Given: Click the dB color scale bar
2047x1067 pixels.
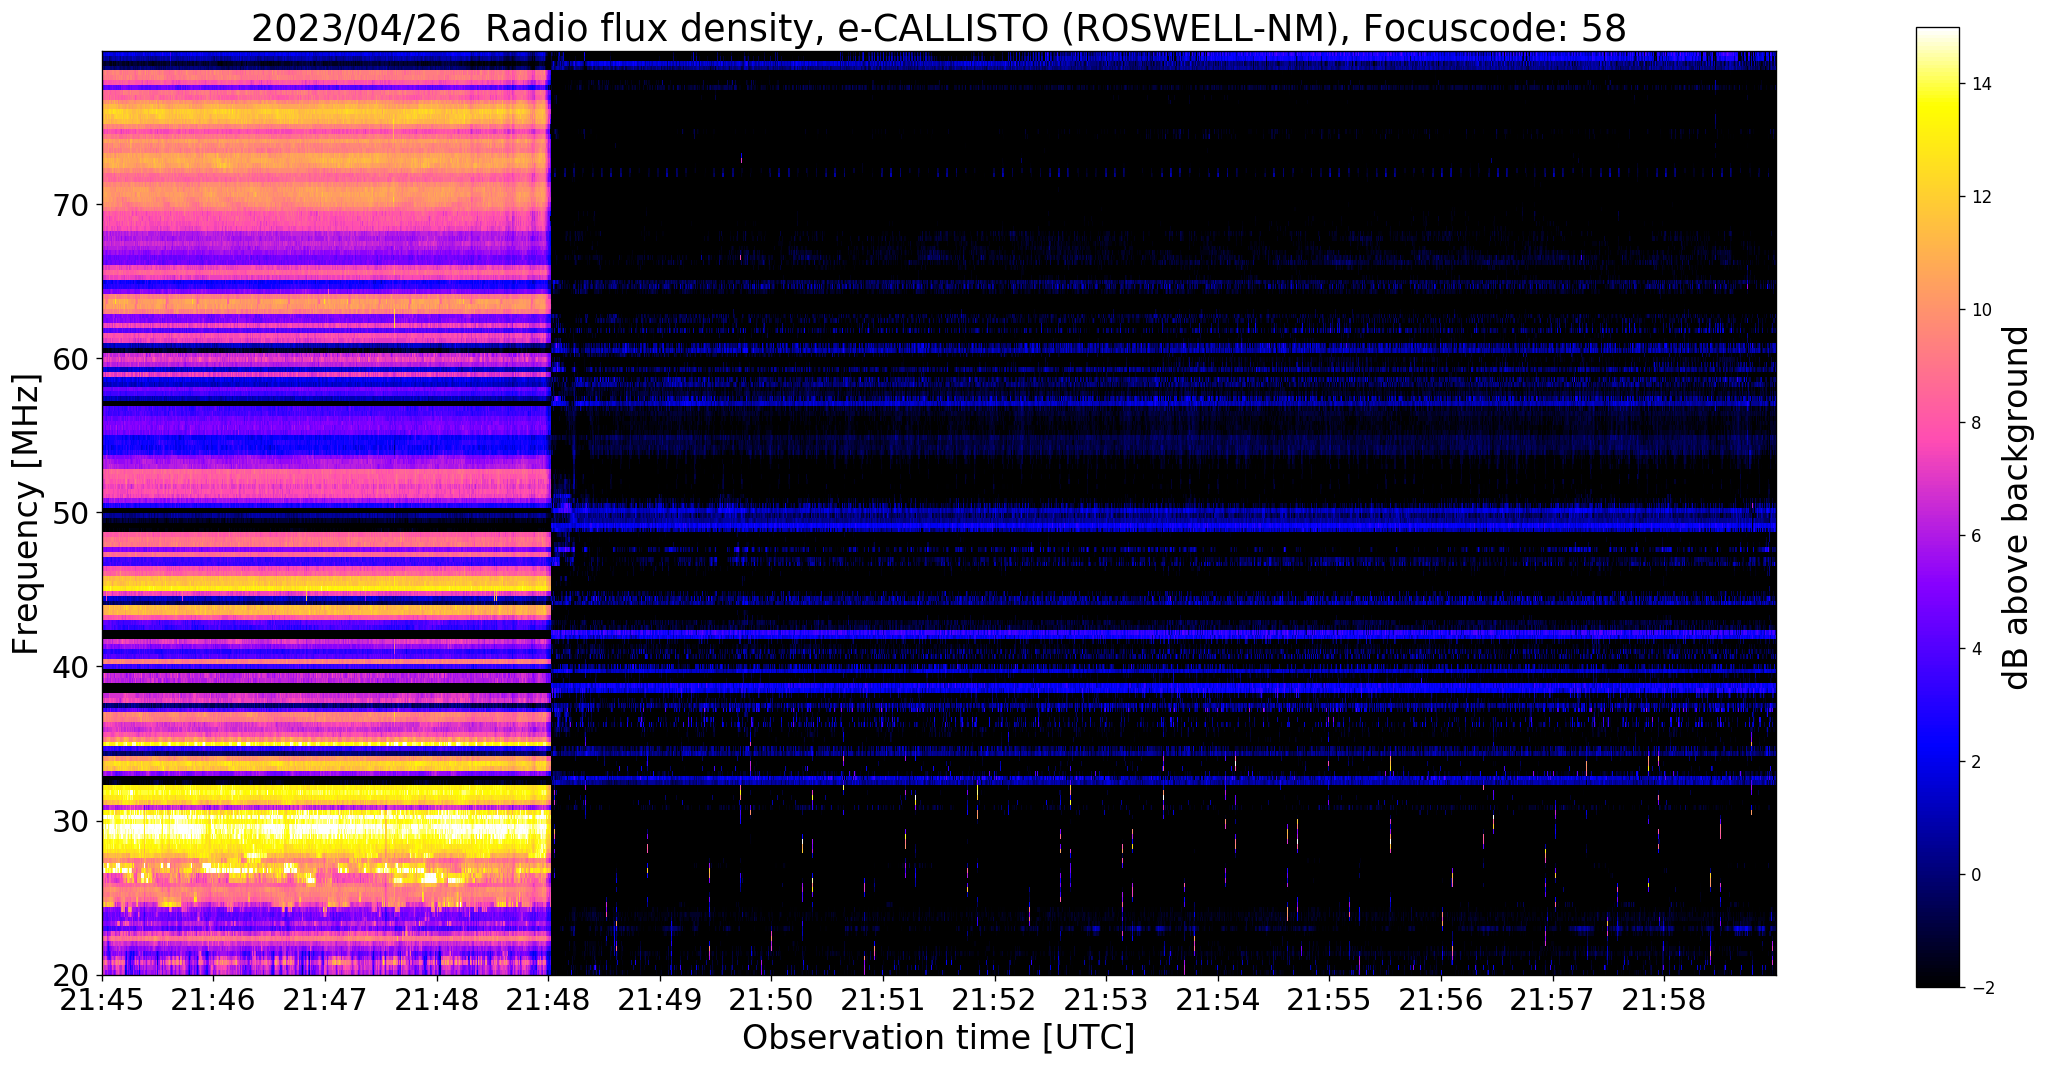Looking at the screenshot, I should point(1937,507).
